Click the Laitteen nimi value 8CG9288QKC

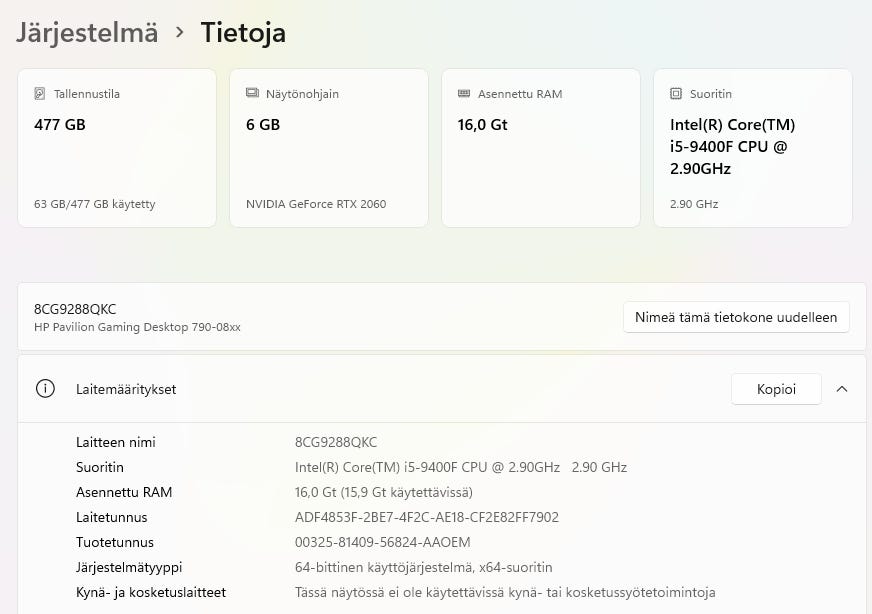336,442
